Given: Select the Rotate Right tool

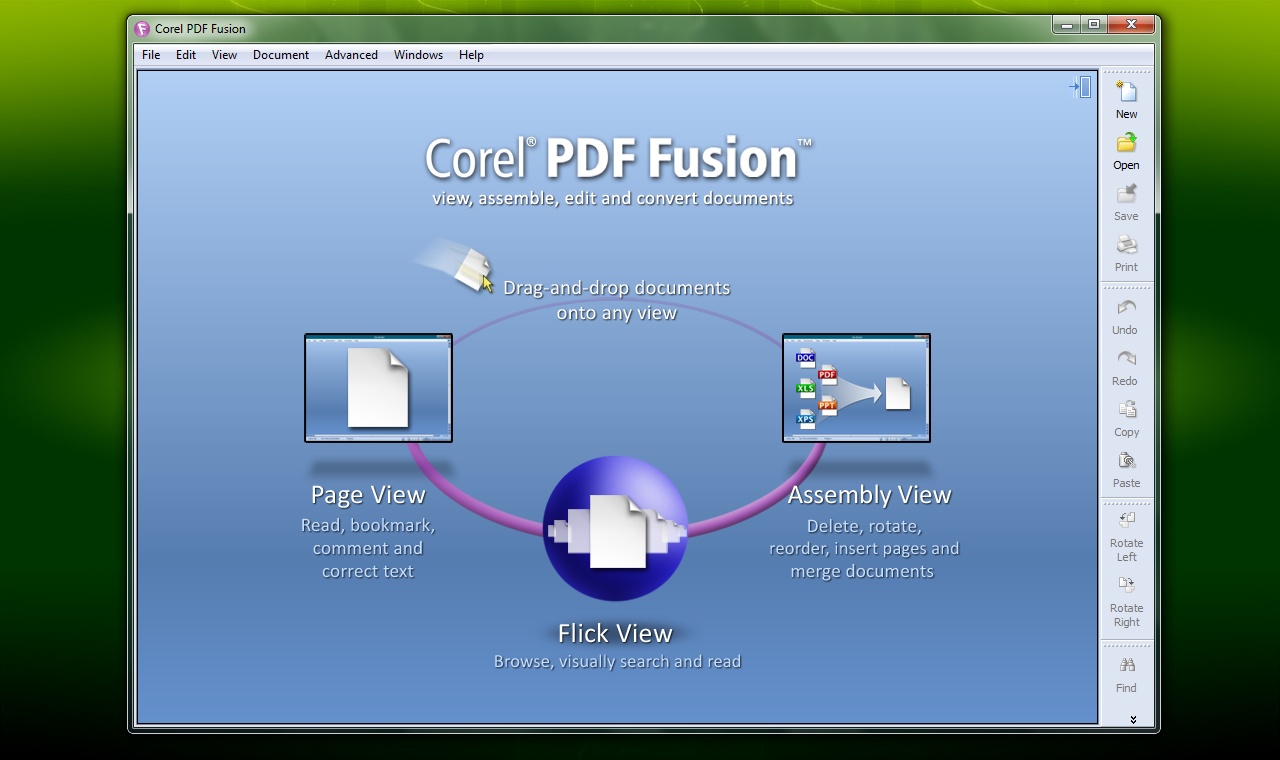Looking at the screenshot, I should [1126, 586].
